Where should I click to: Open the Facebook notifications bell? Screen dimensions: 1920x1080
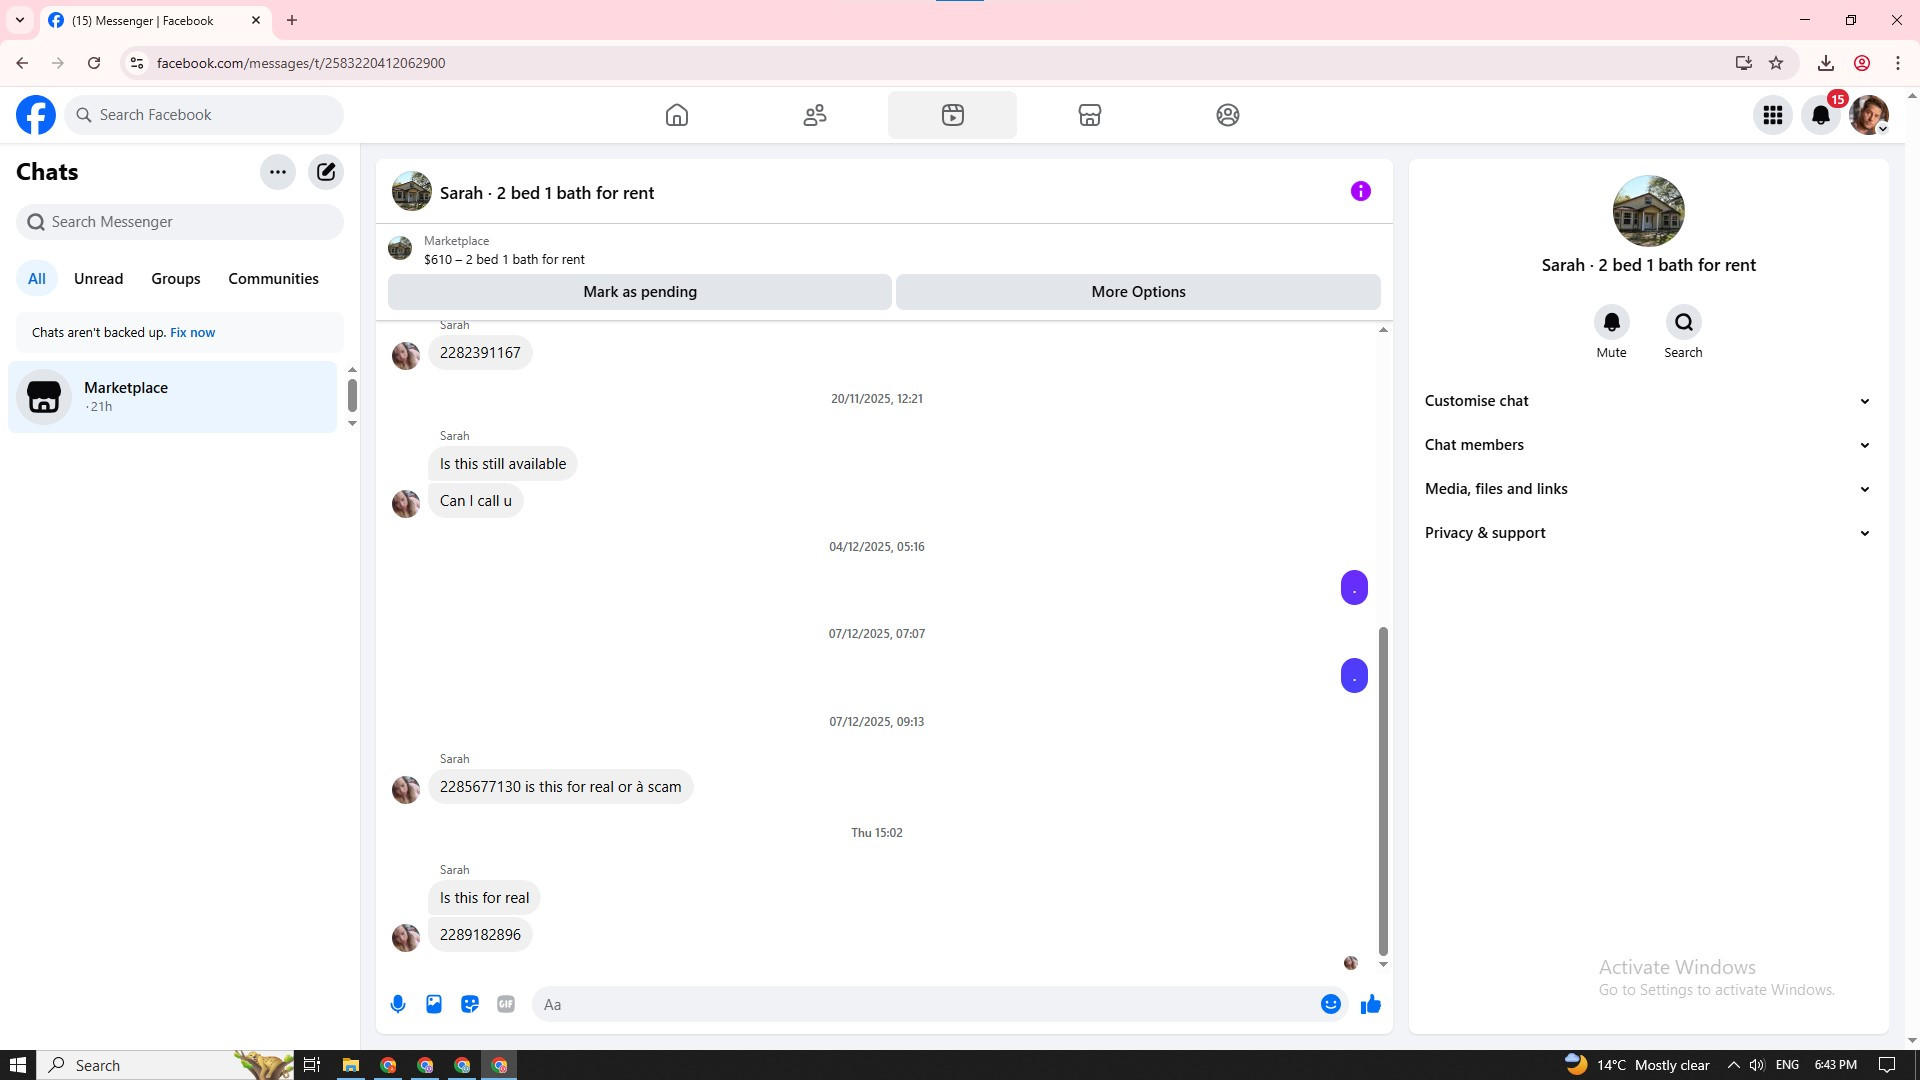click(1821, 115)
